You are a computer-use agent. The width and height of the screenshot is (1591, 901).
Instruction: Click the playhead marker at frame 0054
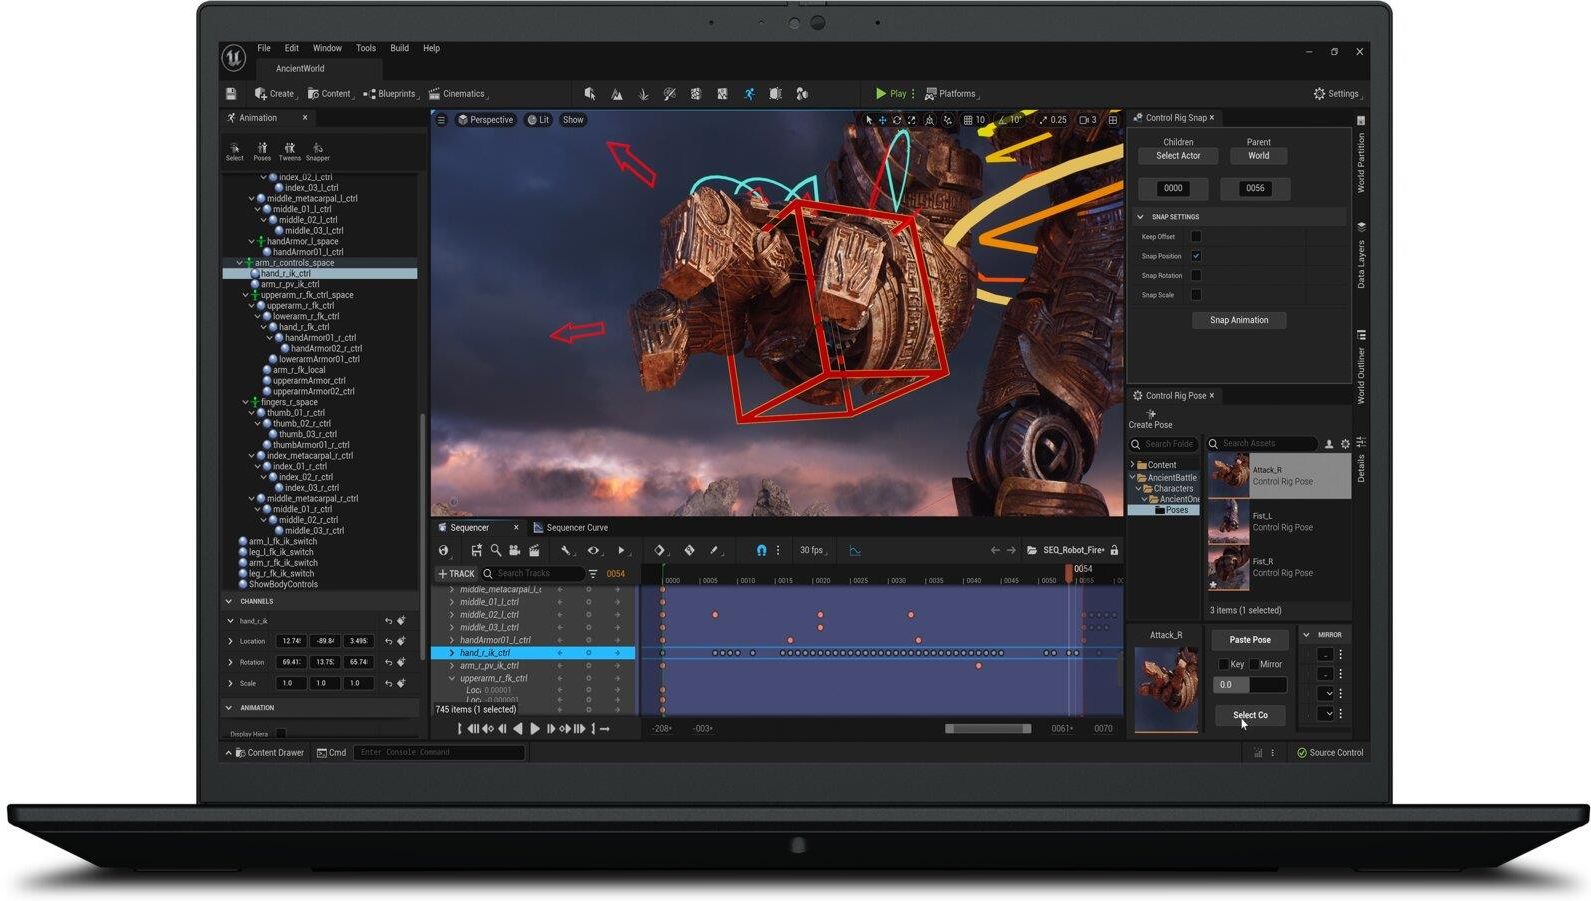(1069, 573)
